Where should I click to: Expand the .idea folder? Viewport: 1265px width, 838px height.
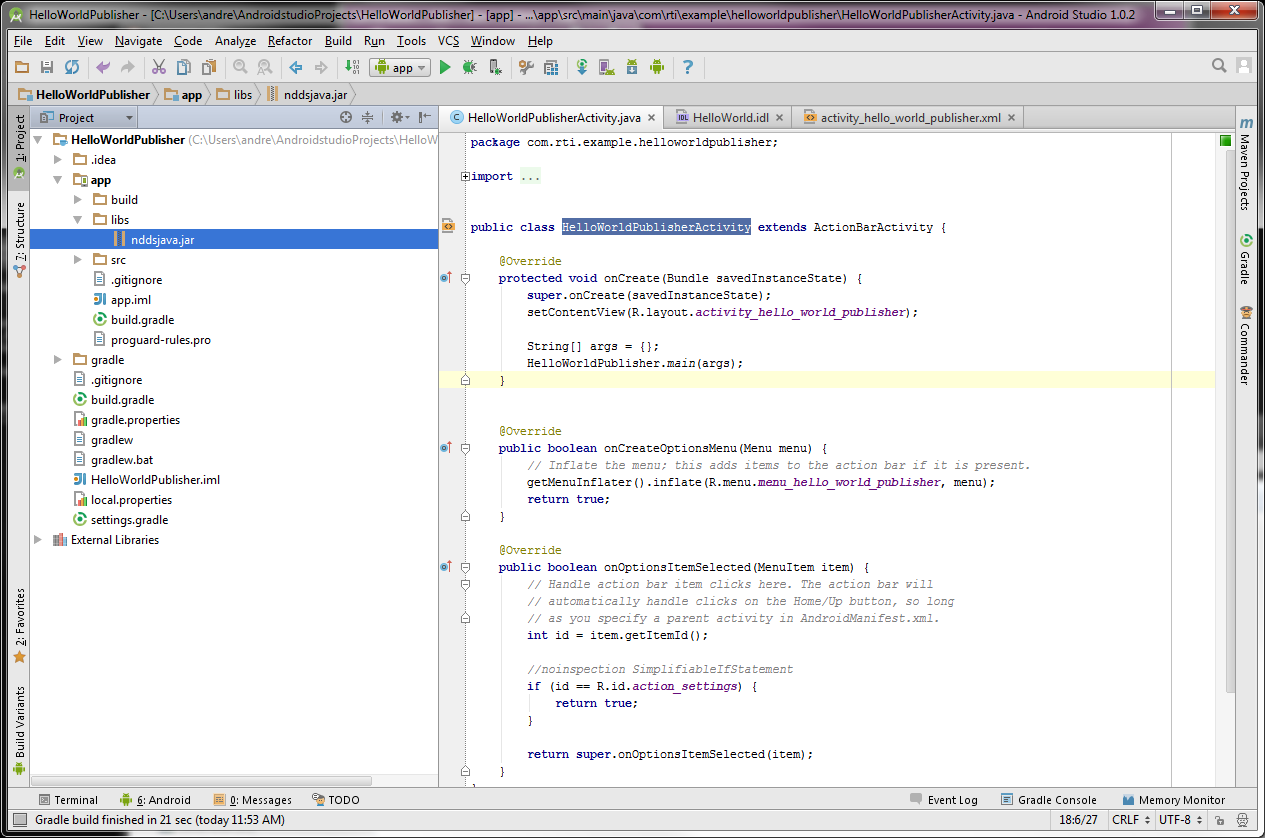tap(58, 160)
